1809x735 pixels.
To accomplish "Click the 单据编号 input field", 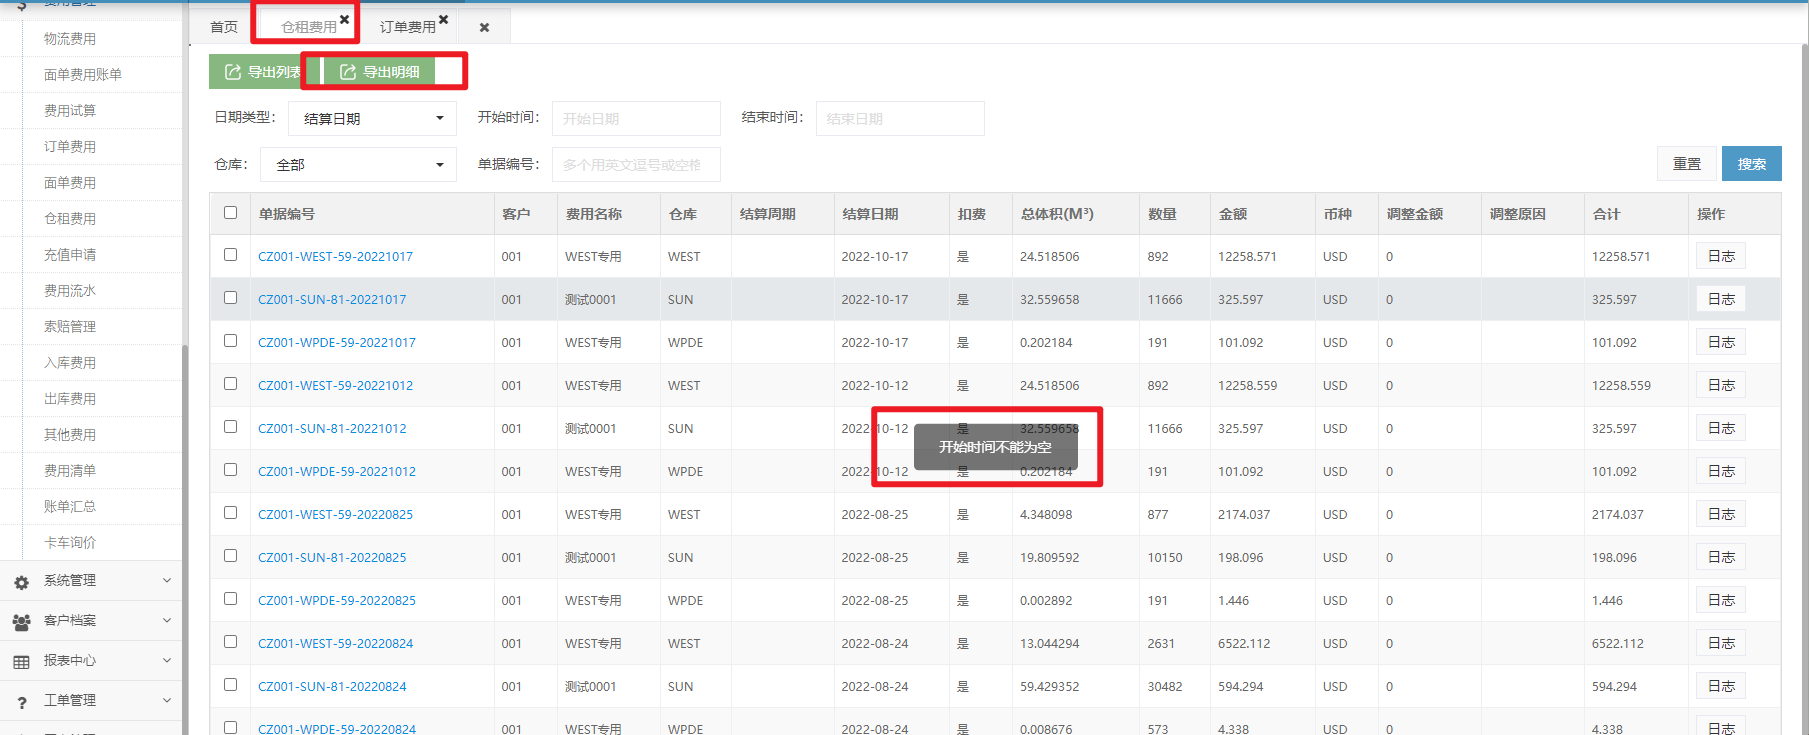I will coord(636,165).
